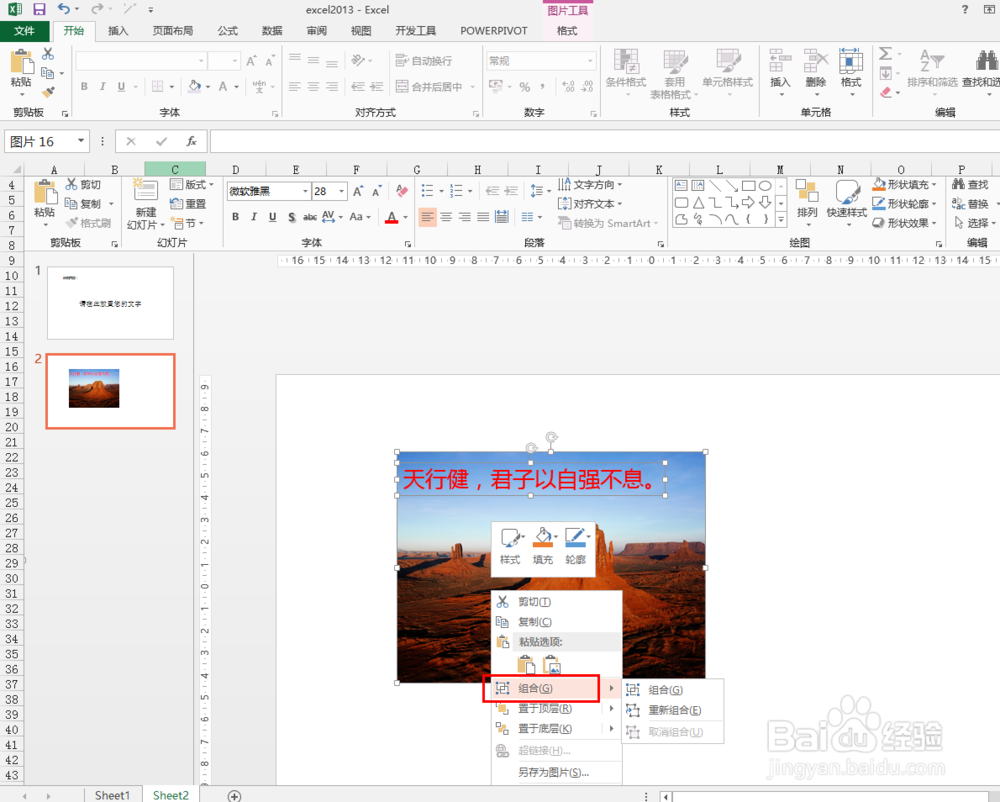Toggle underline formatting in the embedded ribbon
This screenshot has height=802, width=1000.
pyautogui.click(x=272, y=216)
